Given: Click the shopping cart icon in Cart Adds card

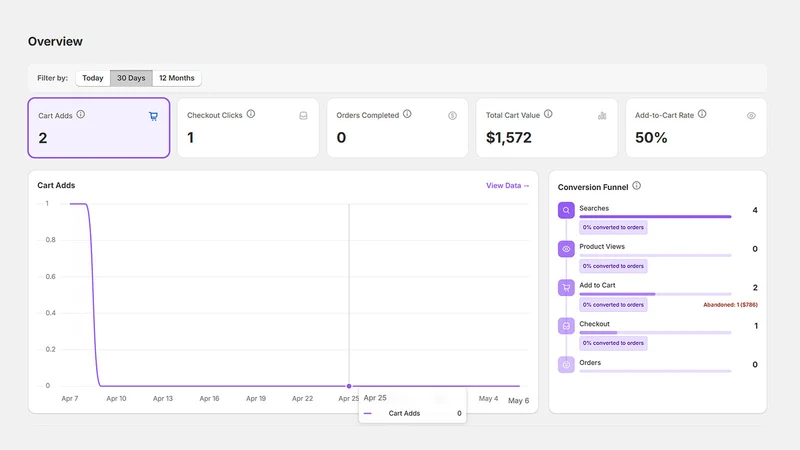Looking at the screenshot, I should tap(153, 116).
